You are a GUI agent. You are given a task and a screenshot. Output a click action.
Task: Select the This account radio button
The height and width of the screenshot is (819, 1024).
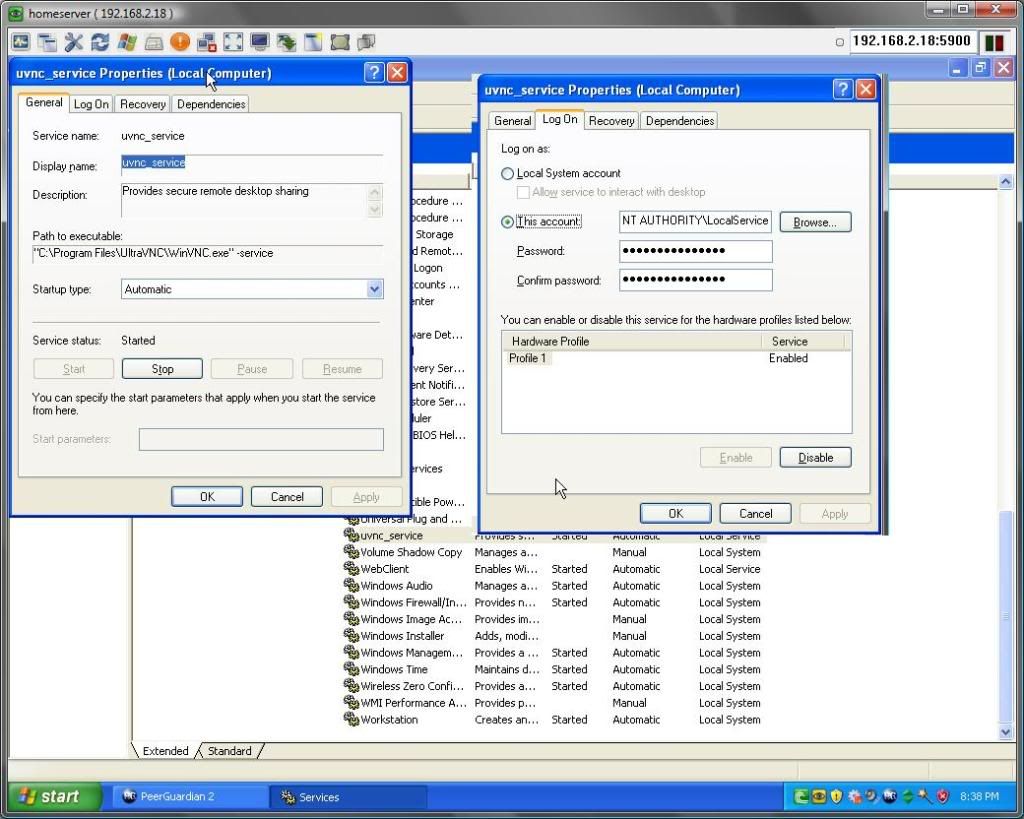click(x=507, y=222)
